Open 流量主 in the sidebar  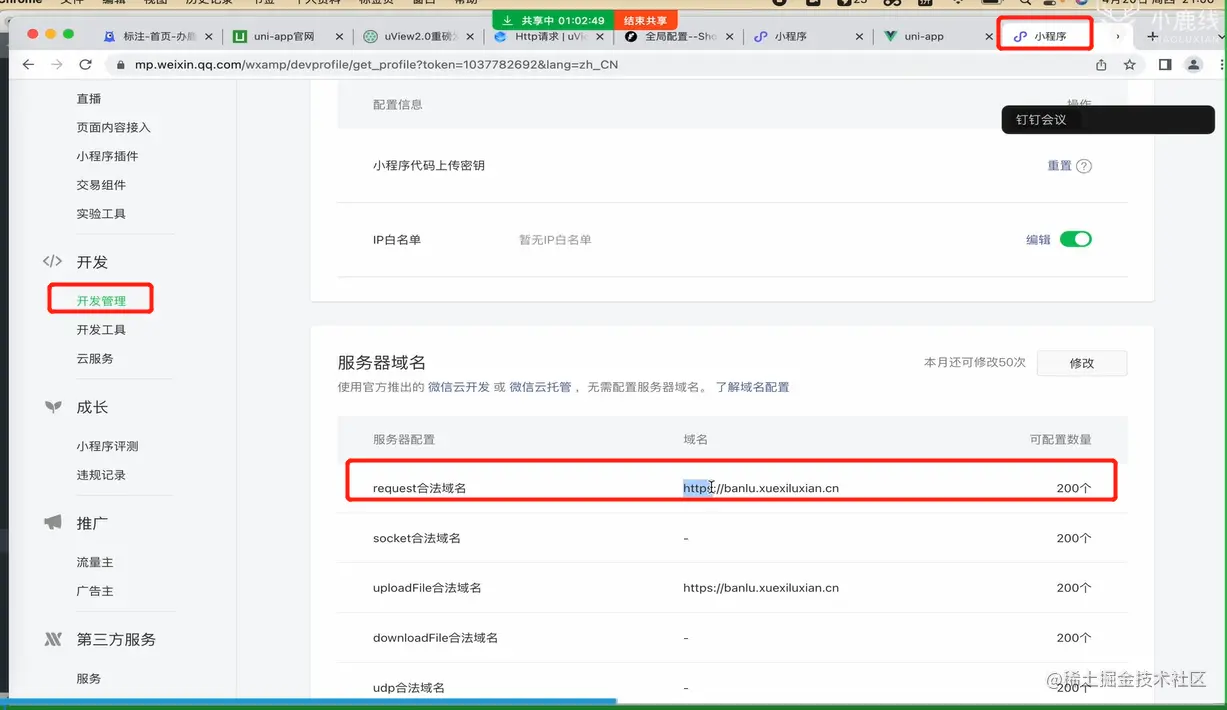point(95,562)
